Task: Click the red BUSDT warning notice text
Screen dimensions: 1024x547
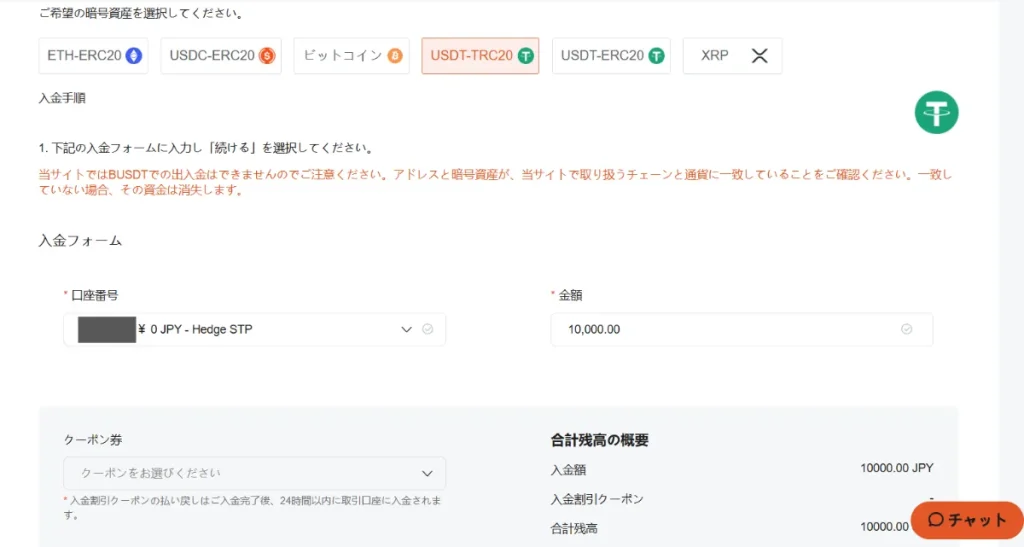Action: 495,182
